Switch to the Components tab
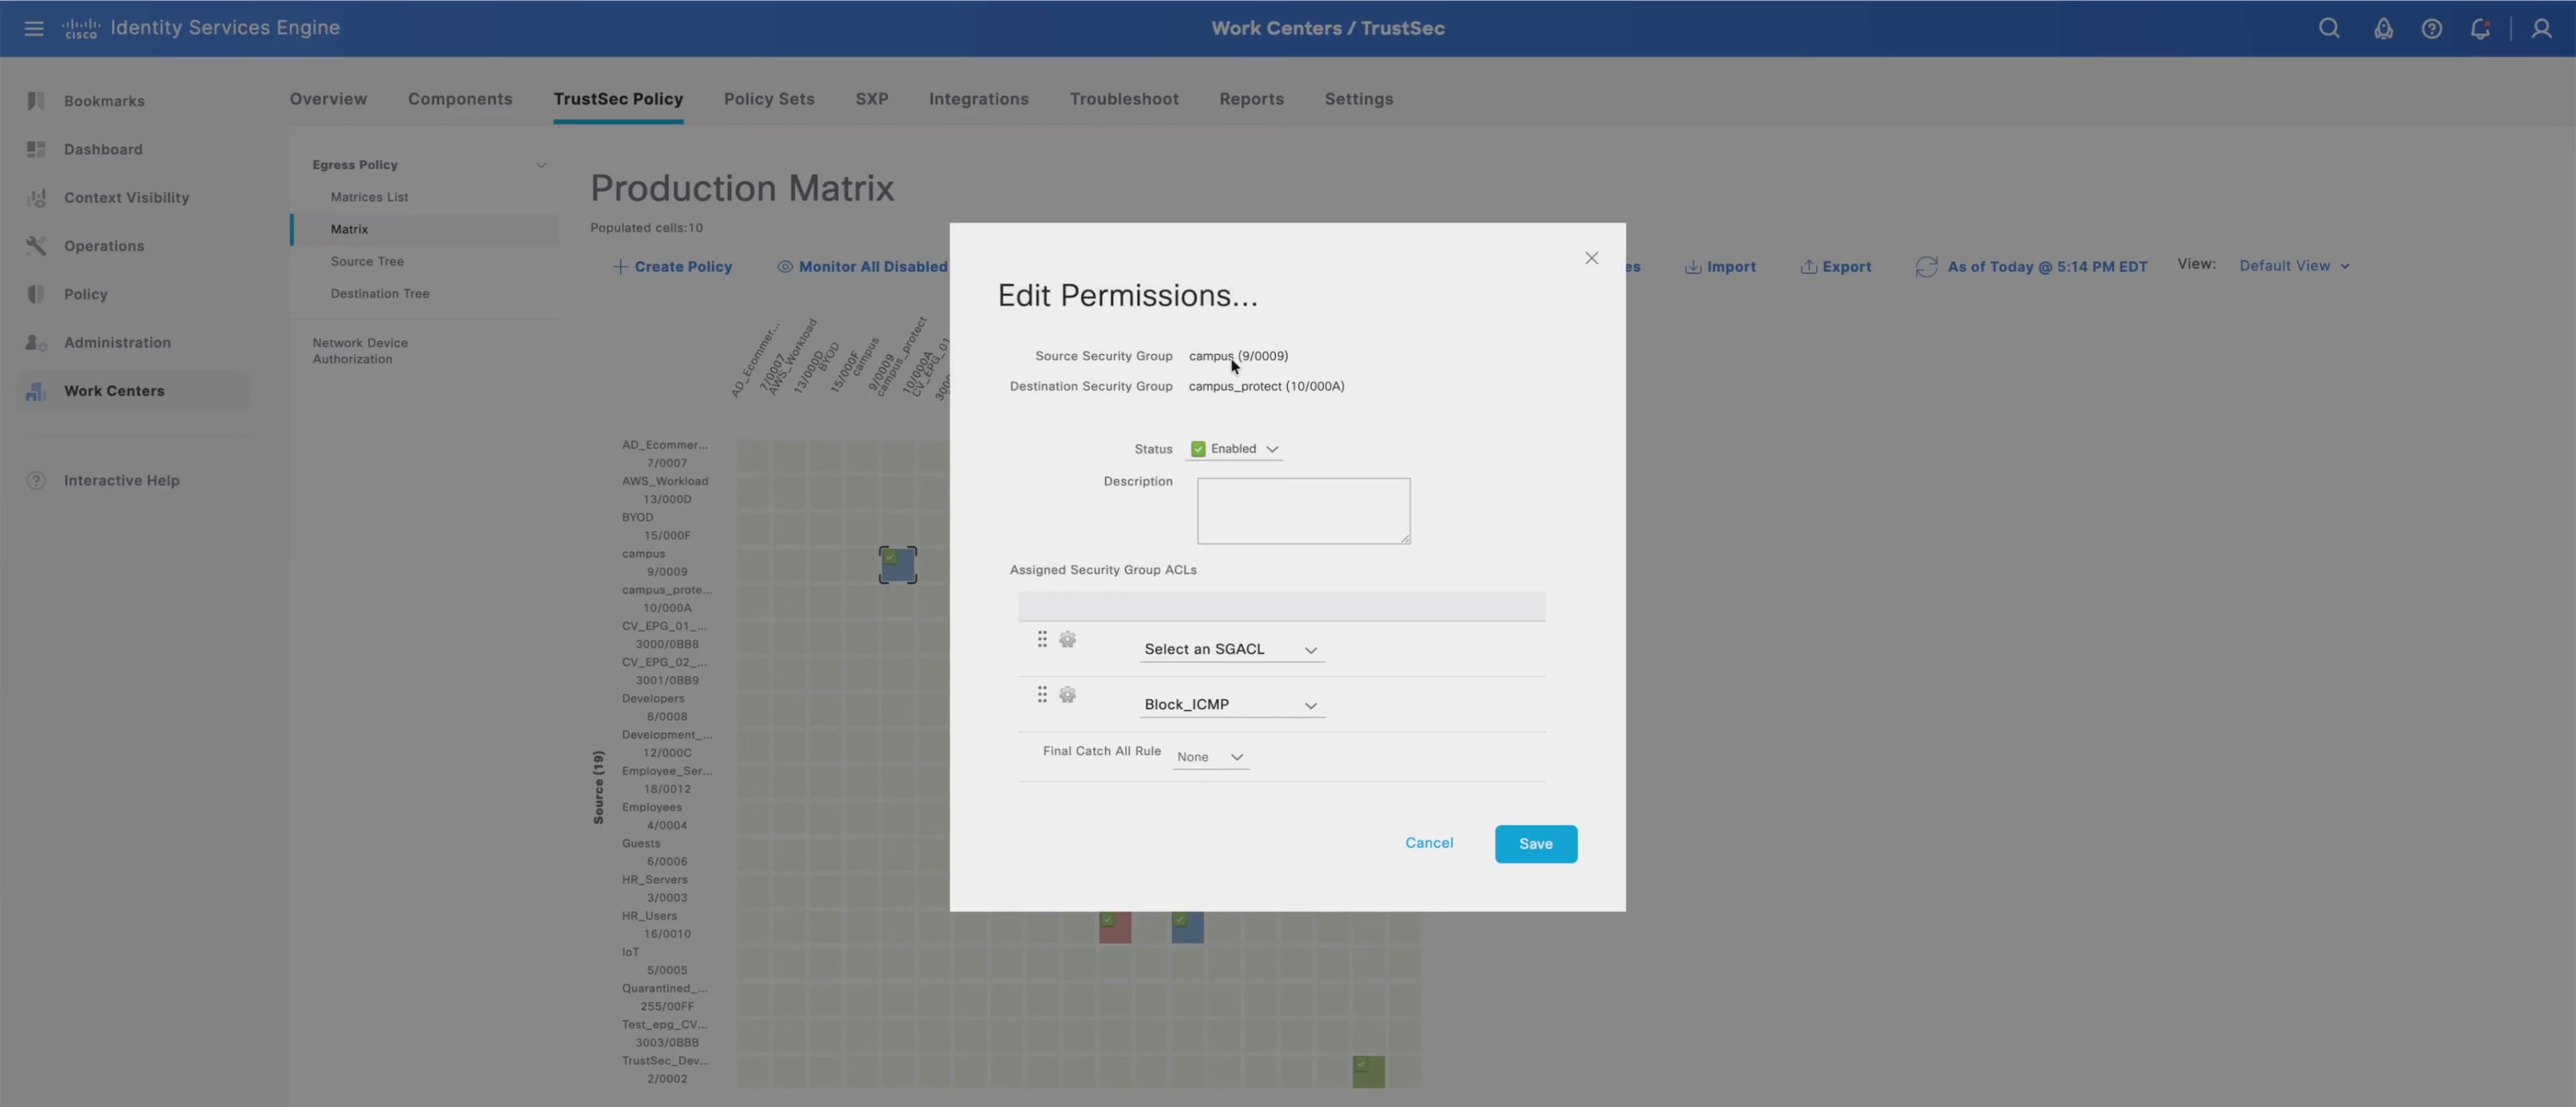 click(x=460, y=99)
